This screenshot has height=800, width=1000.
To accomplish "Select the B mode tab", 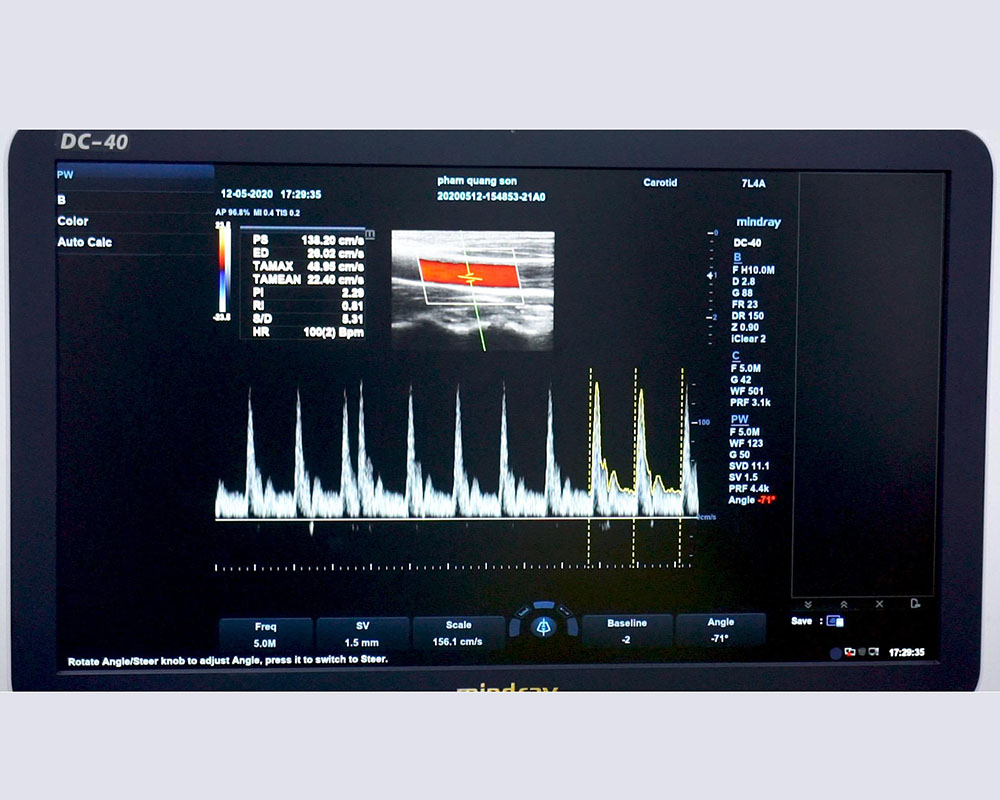I will [134, 200].
